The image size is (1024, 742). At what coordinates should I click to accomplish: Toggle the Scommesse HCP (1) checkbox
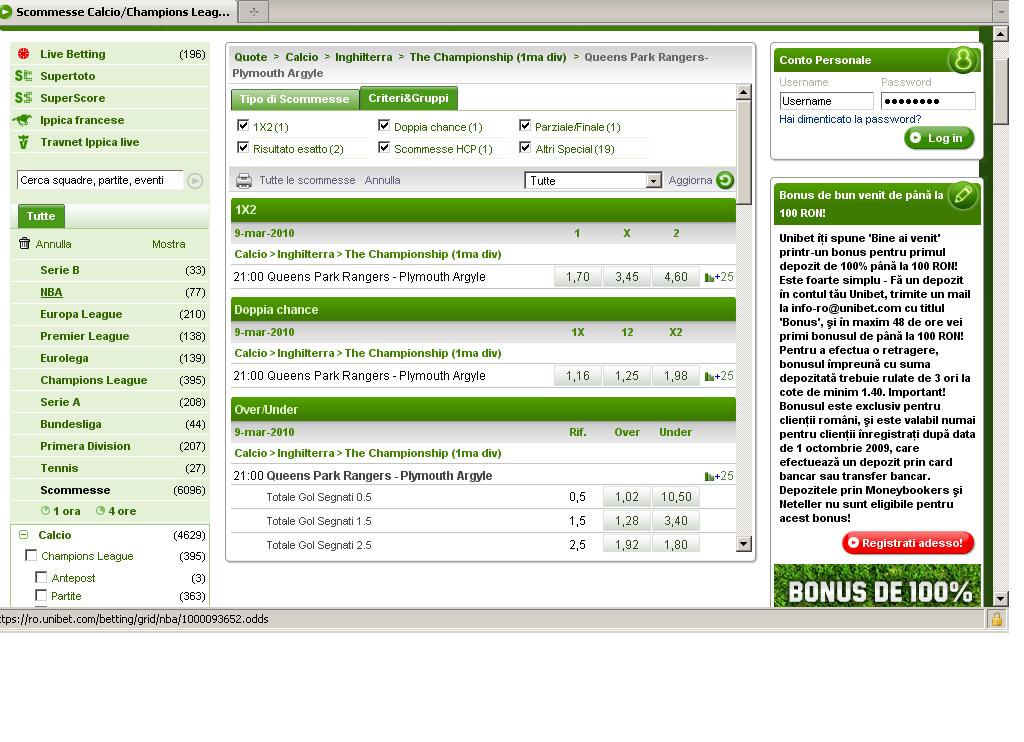[384, 147]
